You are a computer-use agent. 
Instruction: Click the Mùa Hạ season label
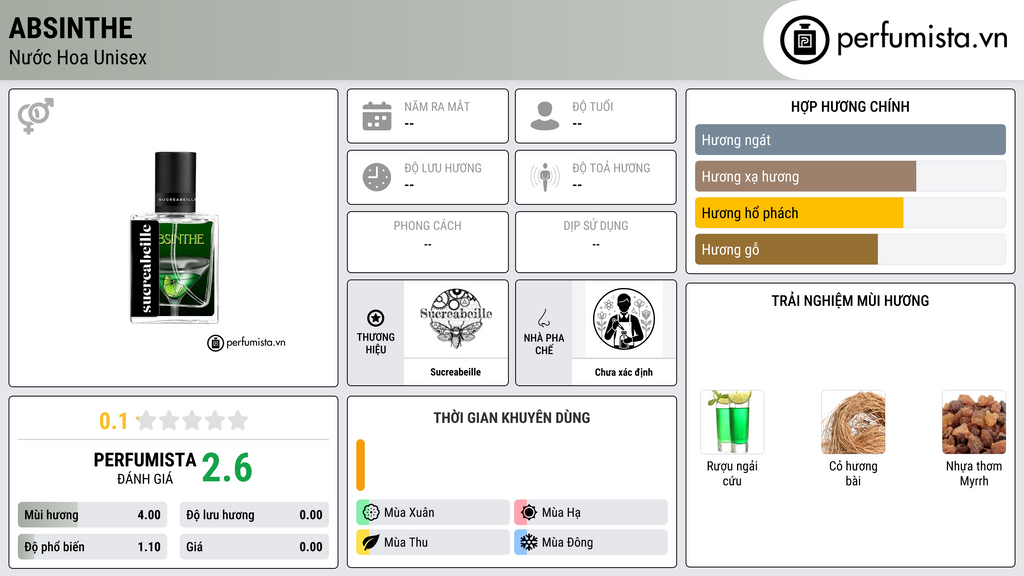(x=561, y=513)
